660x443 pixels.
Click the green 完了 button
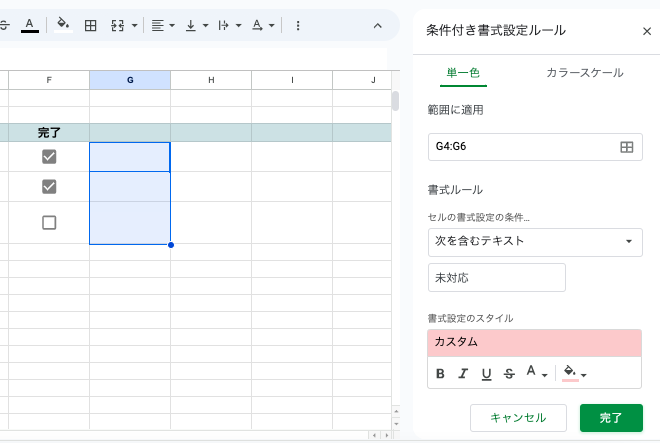(x=611, y=418)
